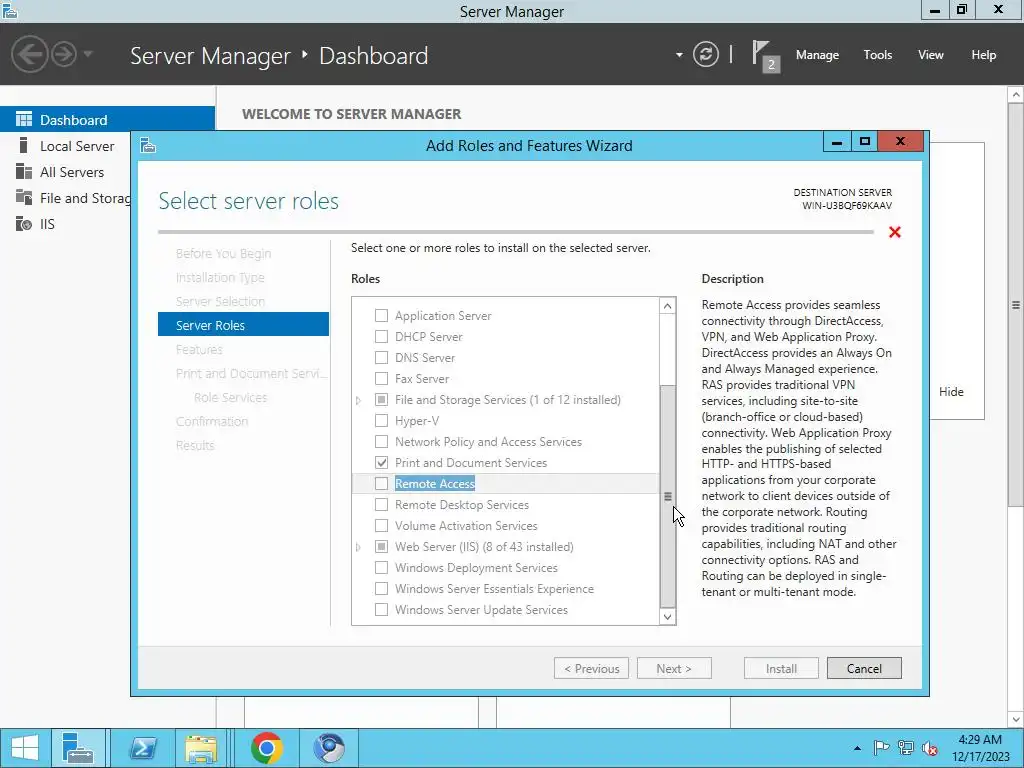
Task: Refresh the Server Manager dashboard
Action: (x=706, y=54)
